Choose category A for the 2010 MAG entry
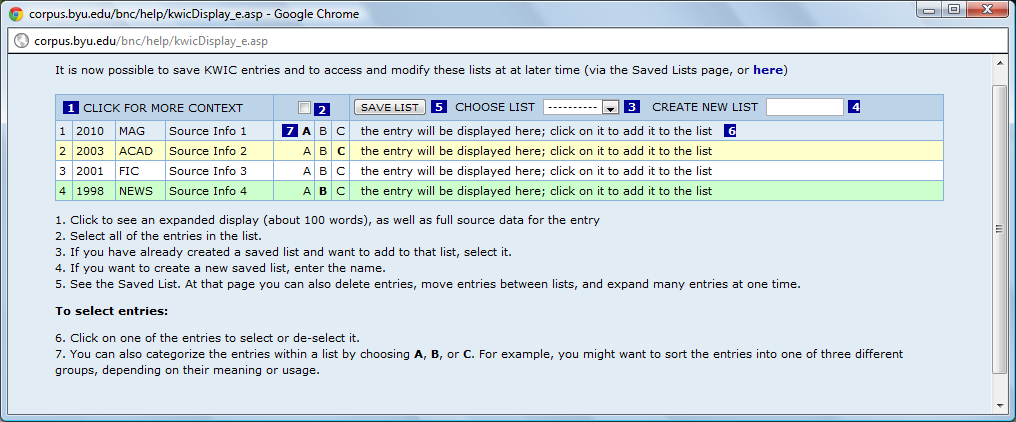 (x=307, y=131)
